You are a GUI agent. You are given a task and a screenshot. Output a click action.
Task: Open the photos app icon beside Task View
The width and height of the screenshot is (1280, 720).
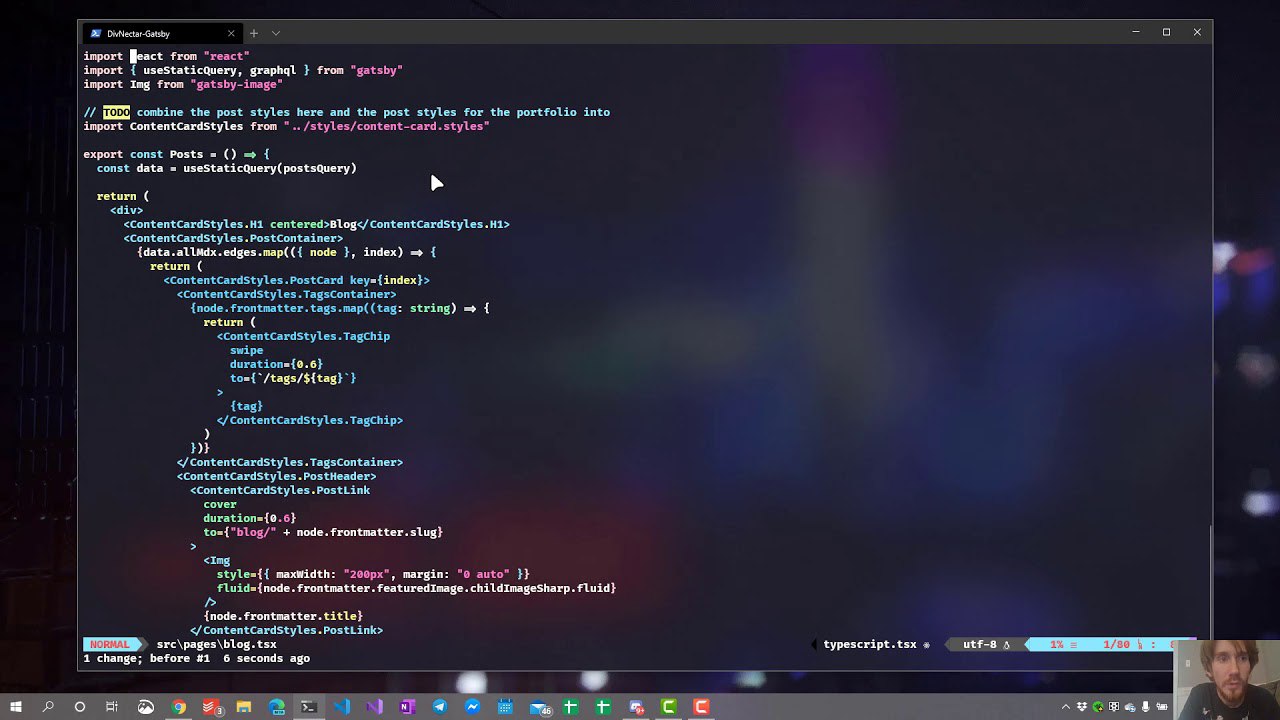146,707
